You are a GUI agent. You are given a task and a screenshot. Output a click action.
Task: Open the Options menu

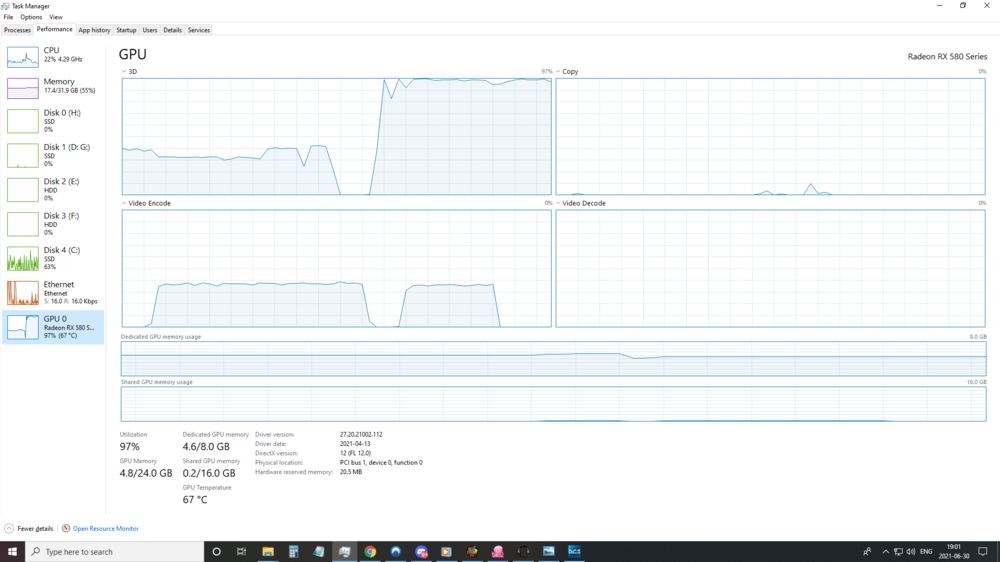coord(31,17)
